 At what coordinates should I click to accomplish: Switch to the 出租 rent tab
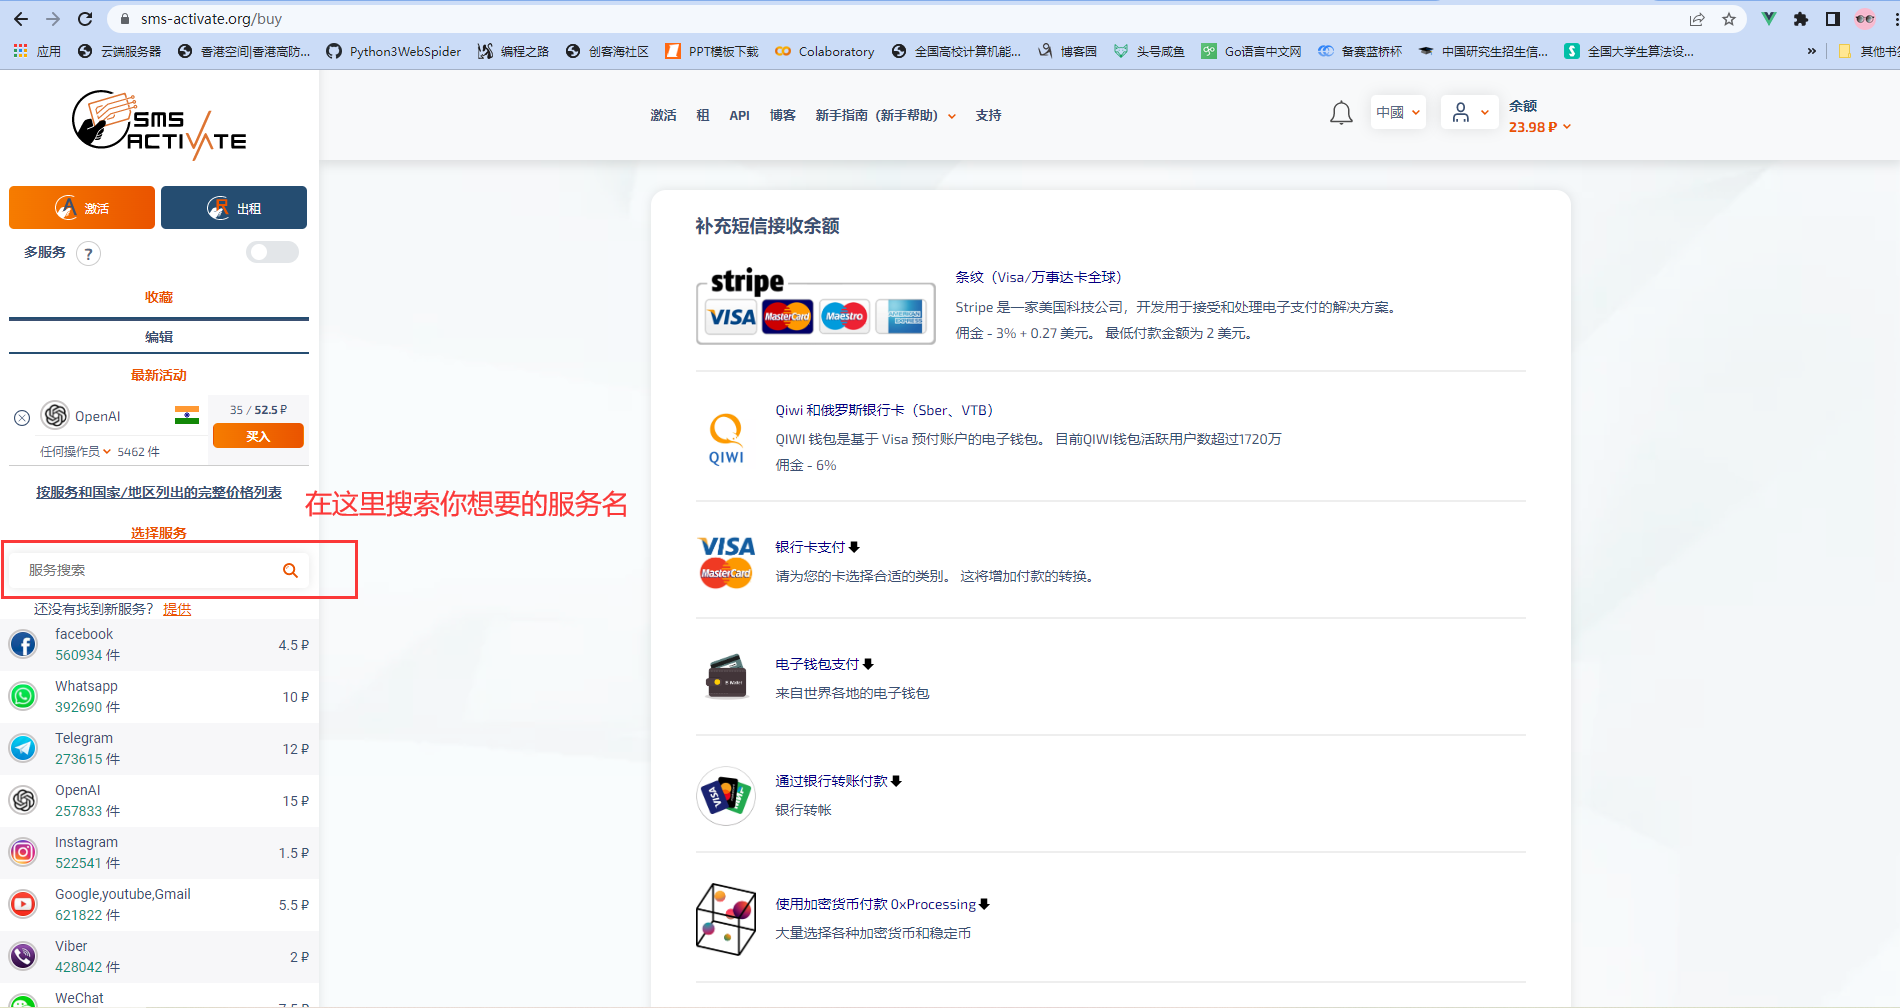tap(234, 208)
